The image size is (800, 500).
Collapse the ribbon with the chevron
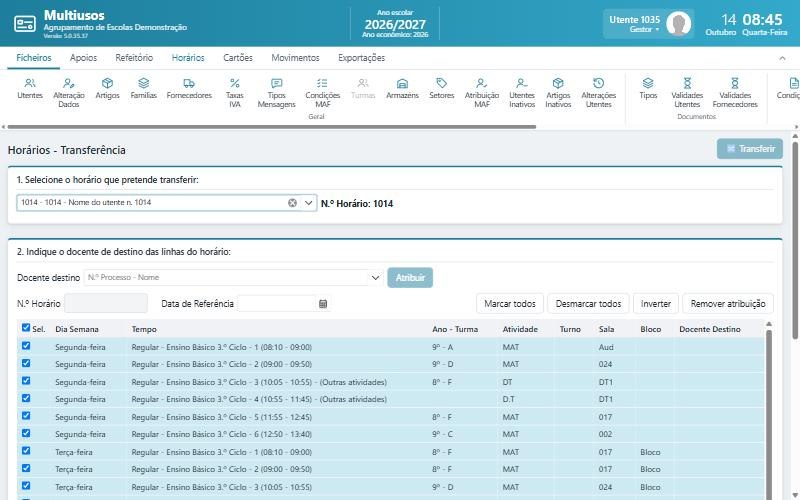click(782, 58)
